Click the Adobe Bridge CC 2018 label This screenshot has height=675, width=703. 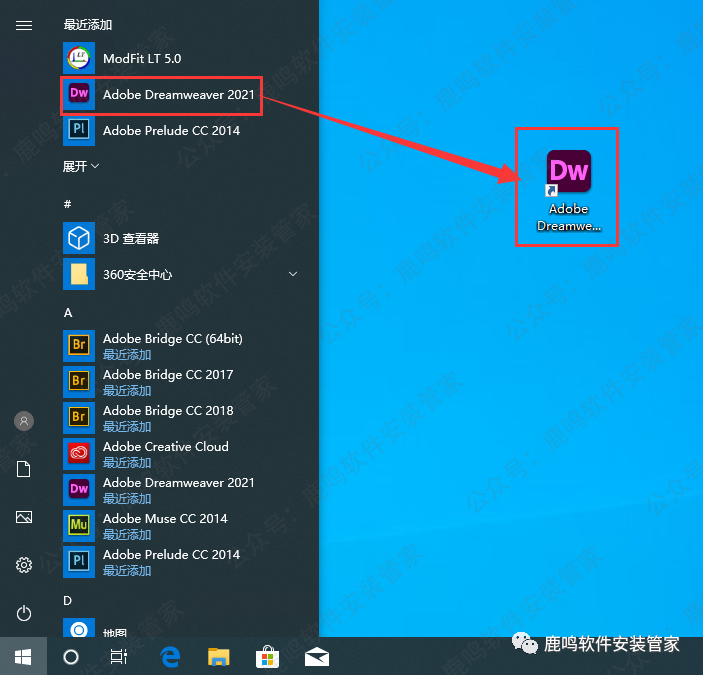click(168, 411)
